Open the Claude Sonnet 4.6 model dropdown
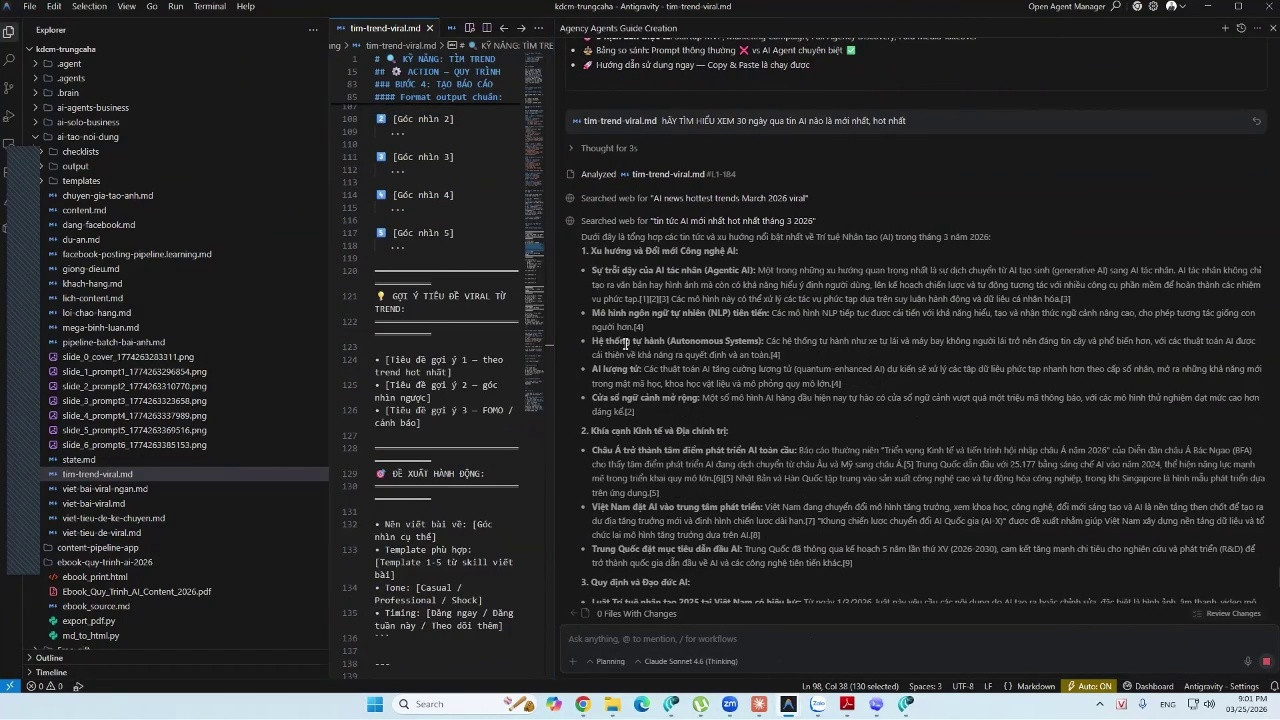 685,661
